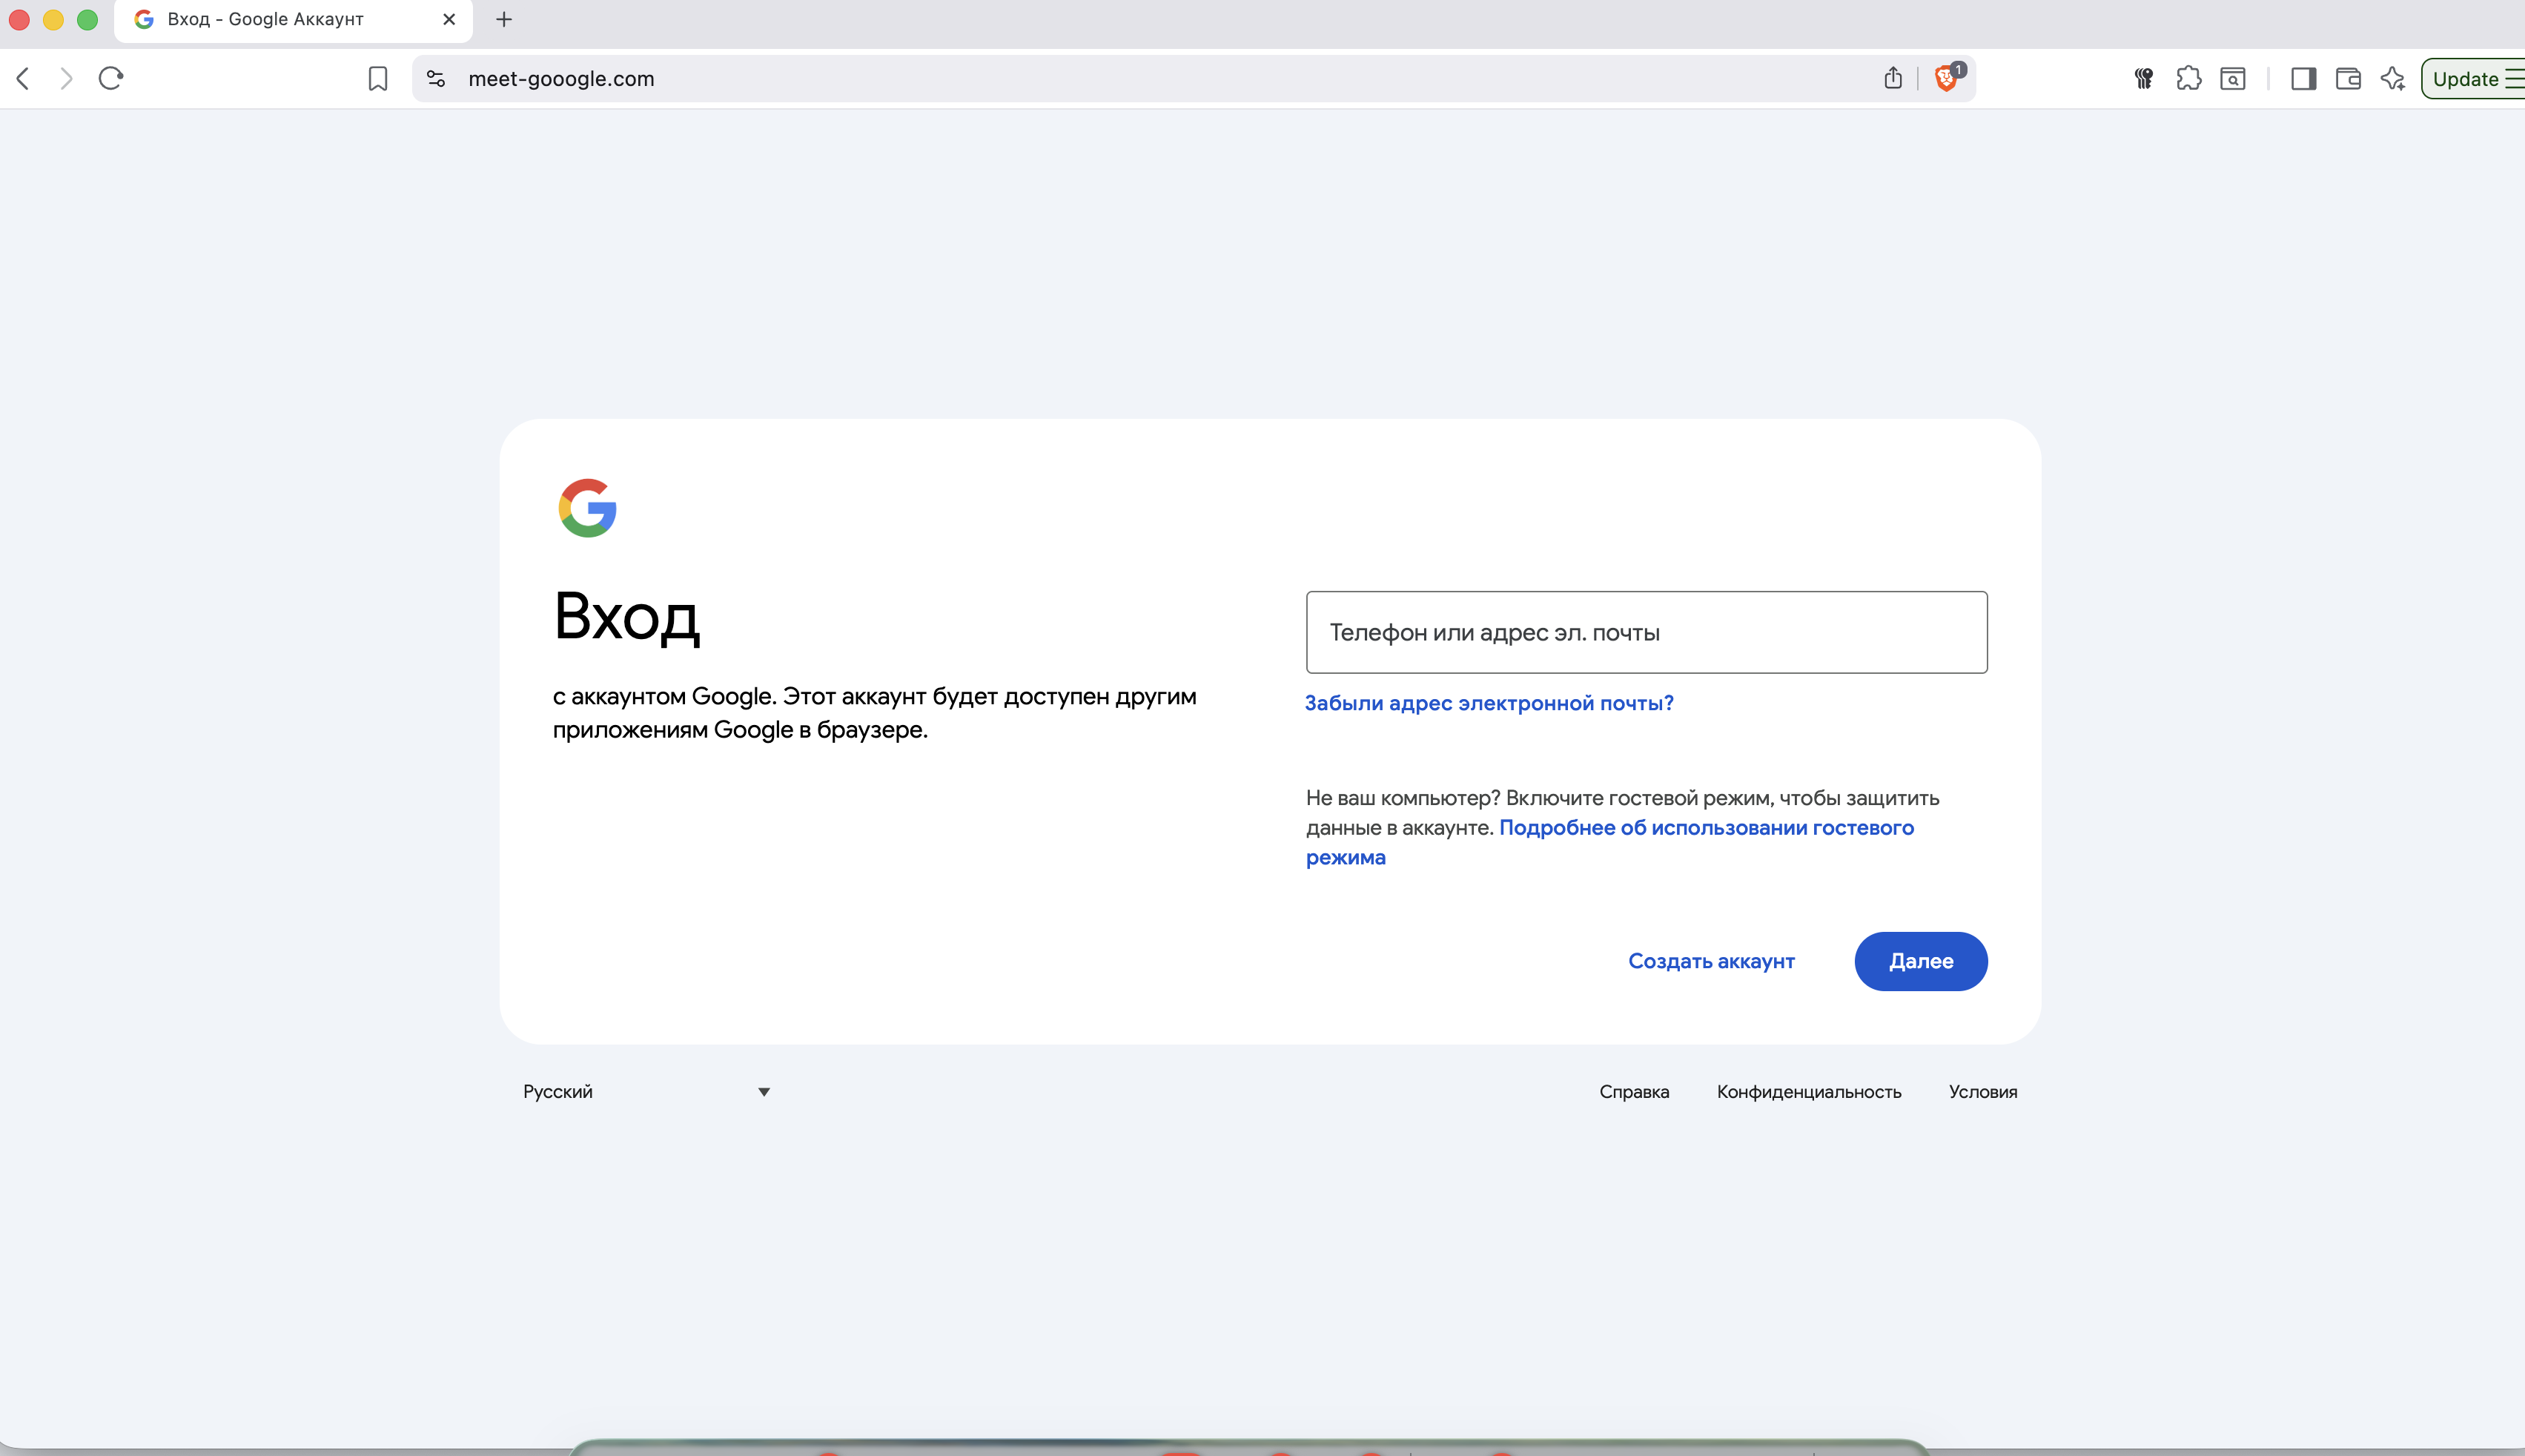Open Brave Shields lion icon
Screen dimensions: 2525x1456
coord(1946,78)
